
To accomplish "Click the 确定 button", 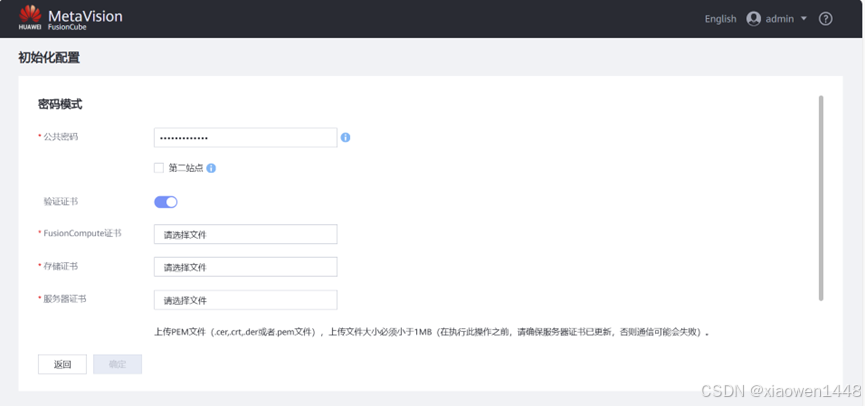I will (x=118, y=364).
